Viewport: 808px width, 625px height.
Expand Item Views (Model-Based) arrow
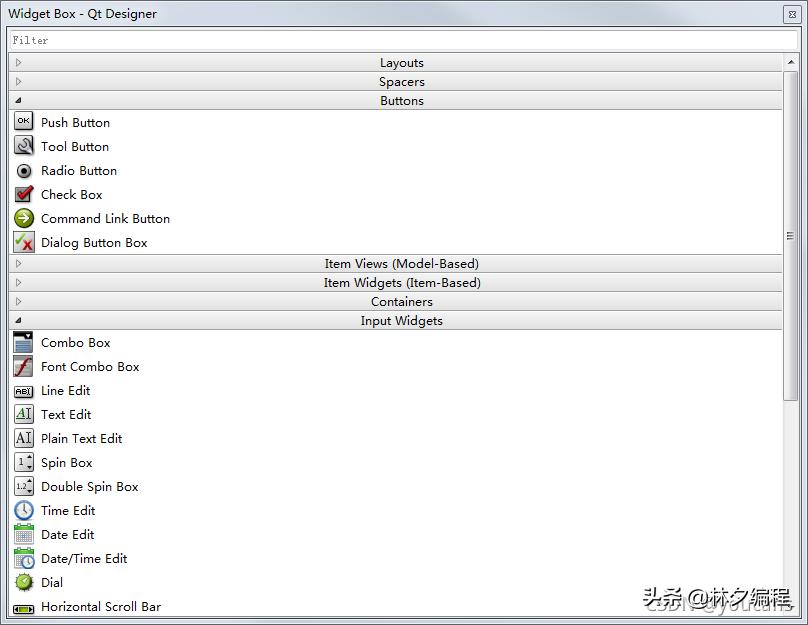(19, 263)
